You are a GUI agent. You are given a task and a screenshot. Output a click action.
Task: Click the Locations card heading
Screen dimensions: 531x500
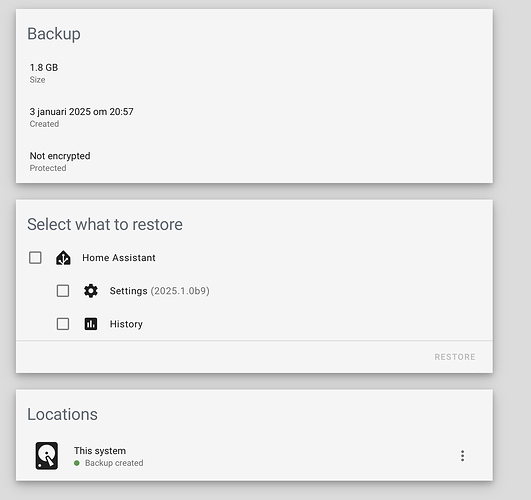click(62, 414)
